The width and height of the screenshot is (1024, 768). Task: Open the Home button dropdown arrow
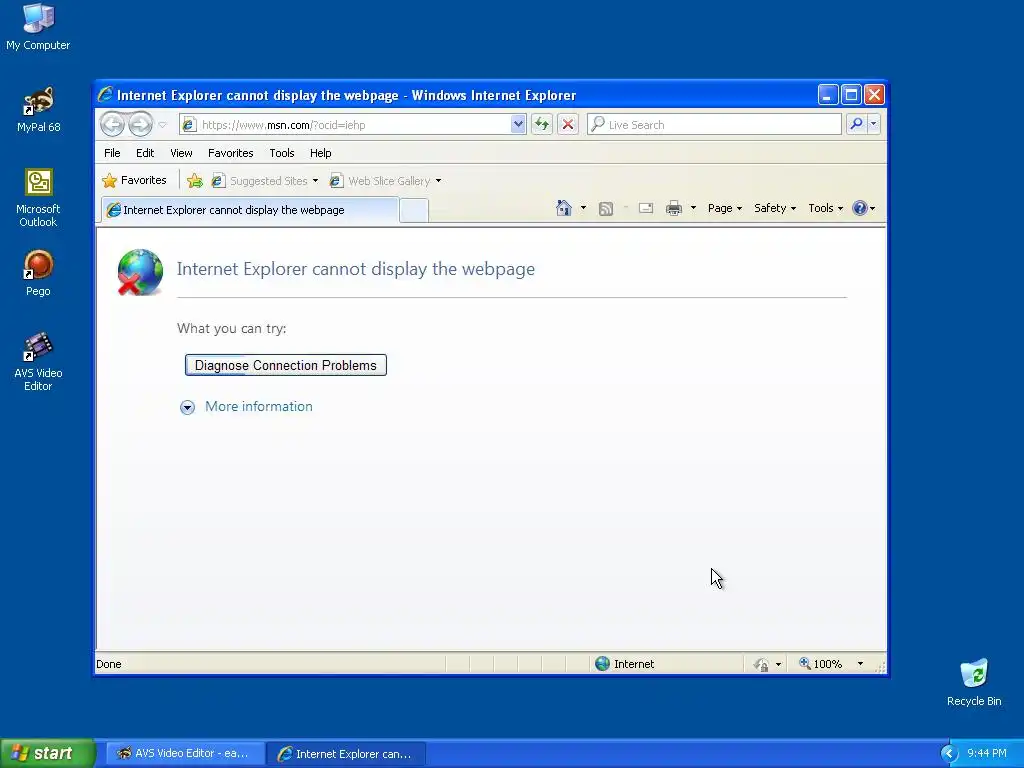583,208
